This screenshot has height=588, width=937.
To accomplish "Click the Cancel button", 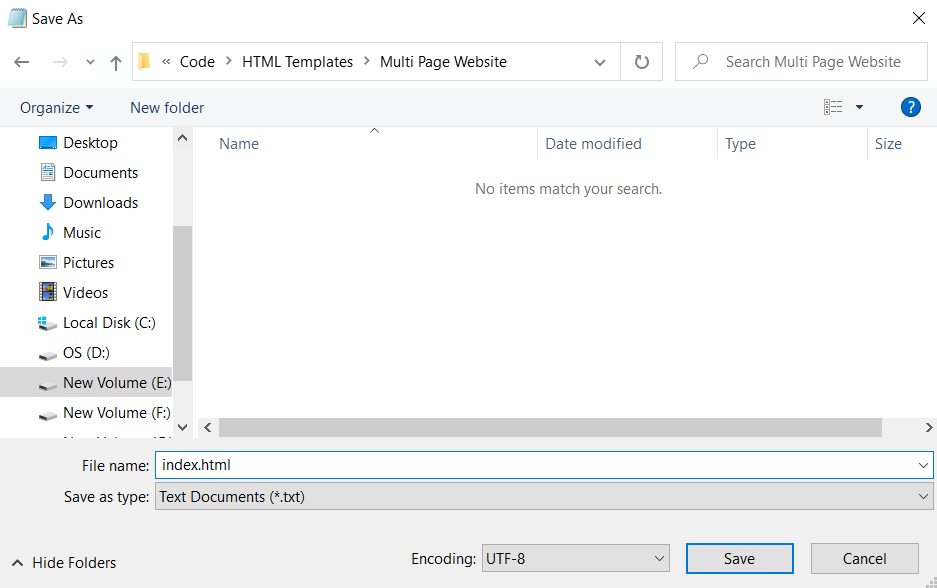I will pyautogui.click(x=864, y=559).
